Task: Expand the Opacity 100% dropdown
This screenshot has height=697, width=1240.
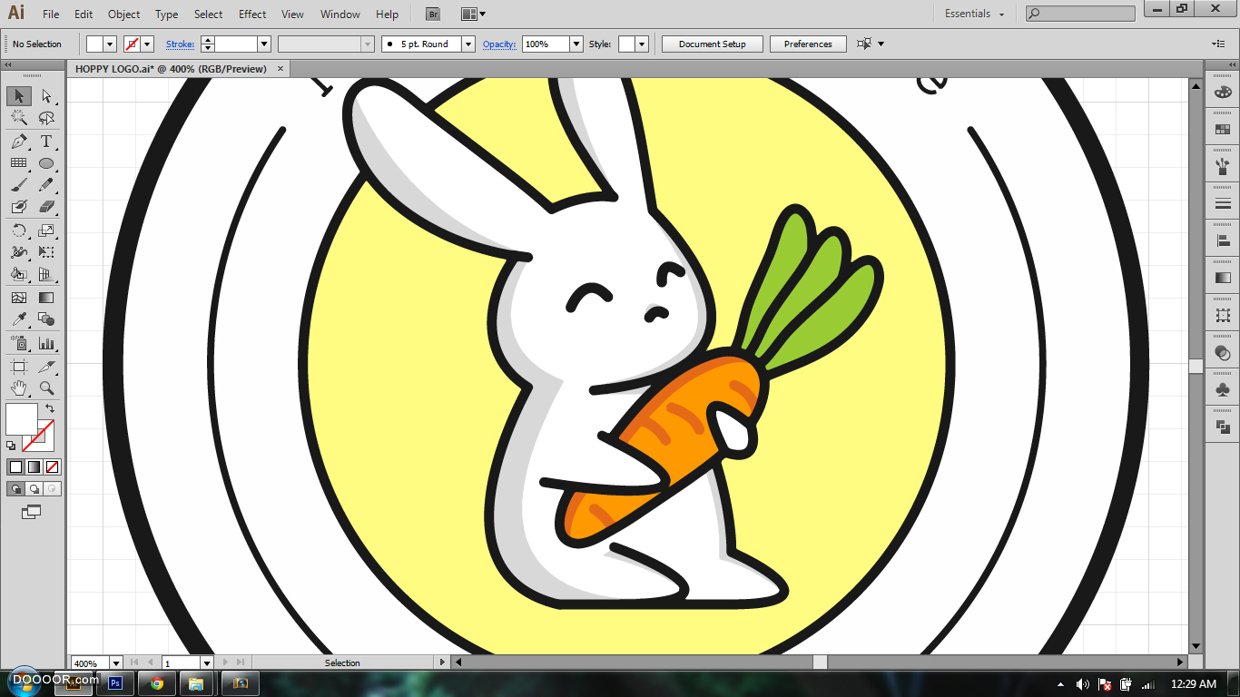Action: [x=576, y=44]
